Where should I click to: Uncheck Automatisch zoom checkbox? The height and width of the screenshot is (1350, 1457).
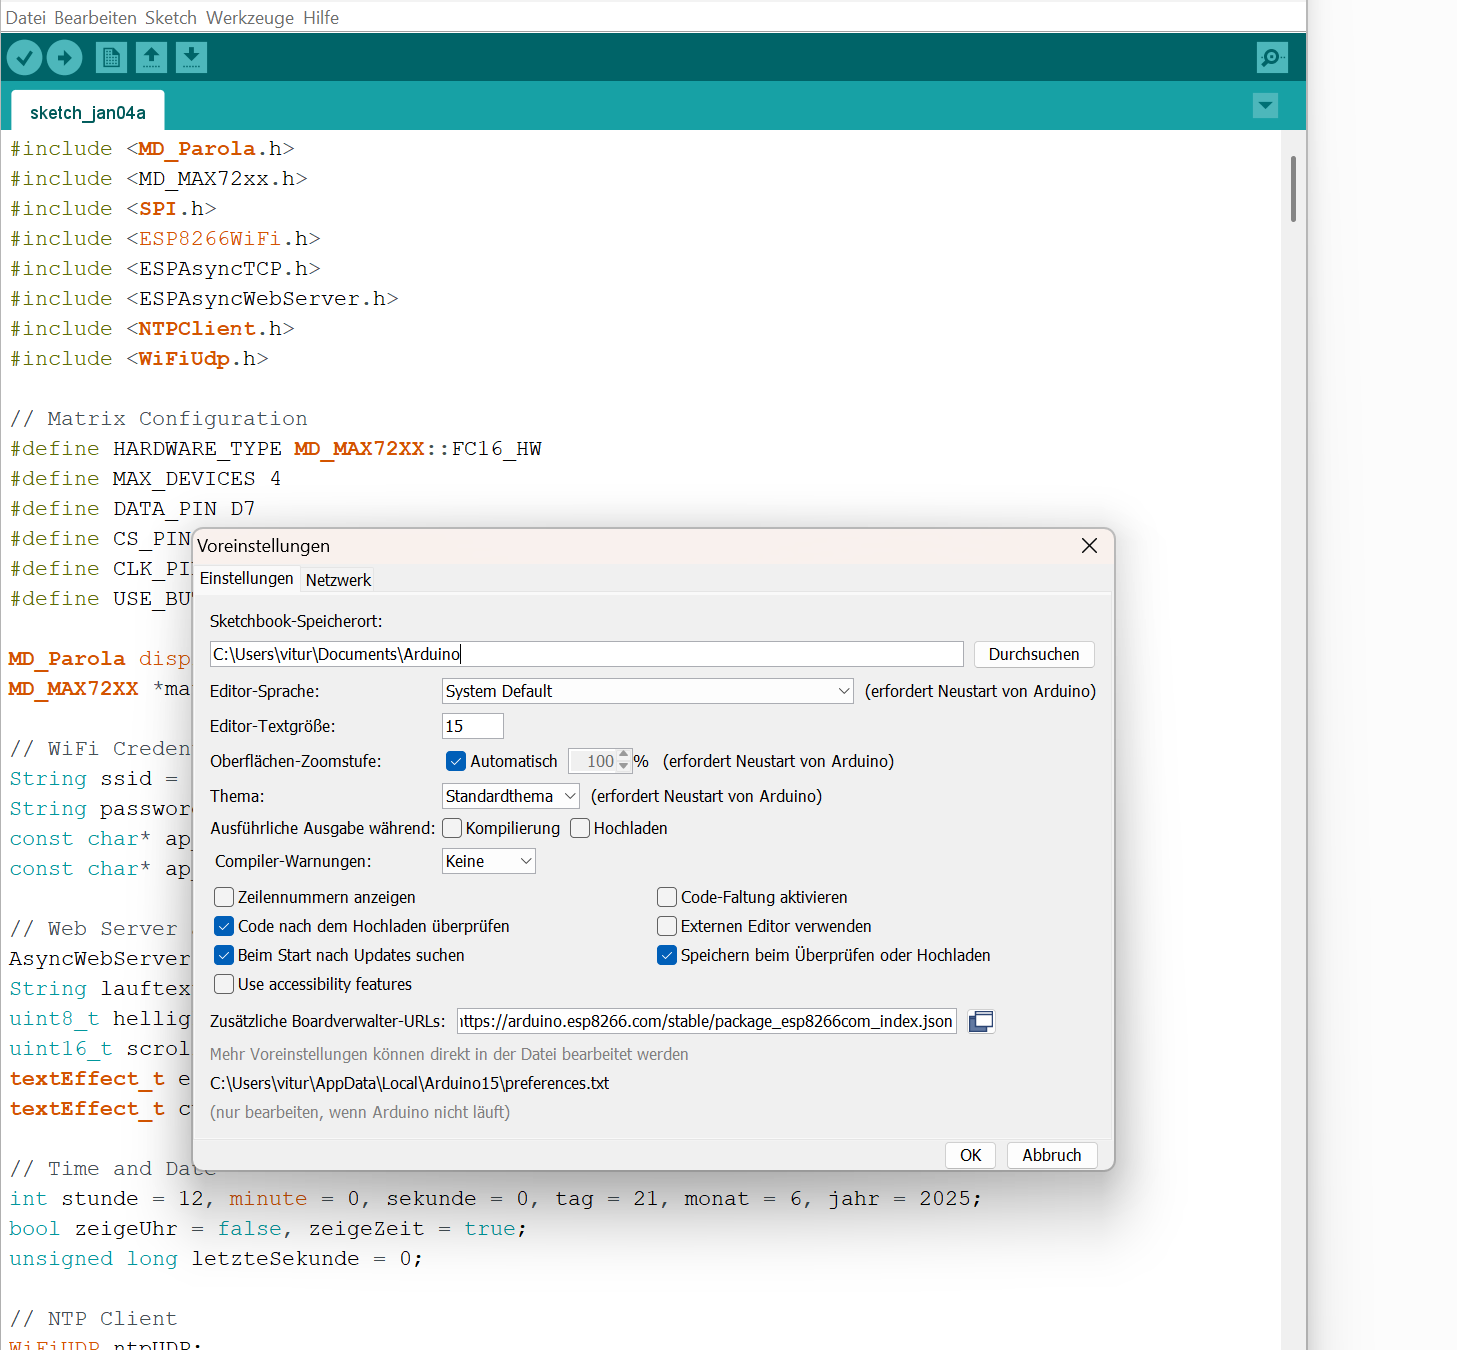click(456, 761)
